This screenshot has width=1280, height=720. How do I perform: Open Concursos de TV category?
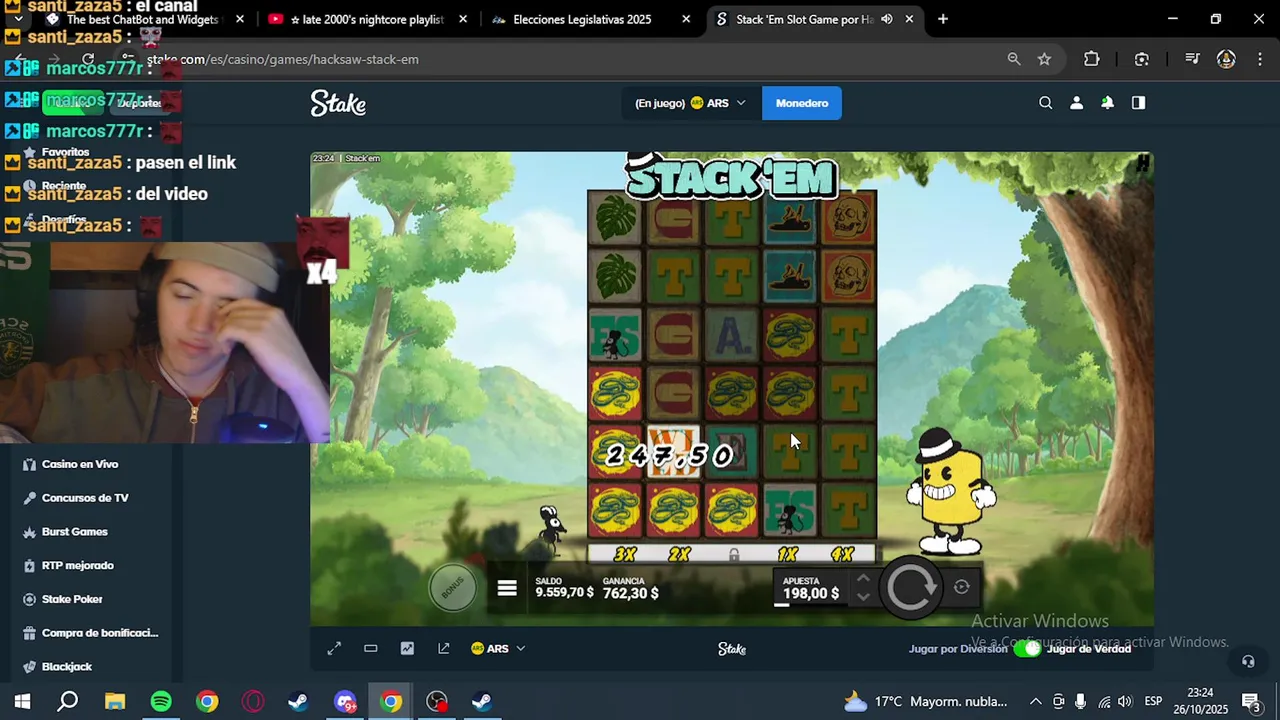click(x=85, y=498)
